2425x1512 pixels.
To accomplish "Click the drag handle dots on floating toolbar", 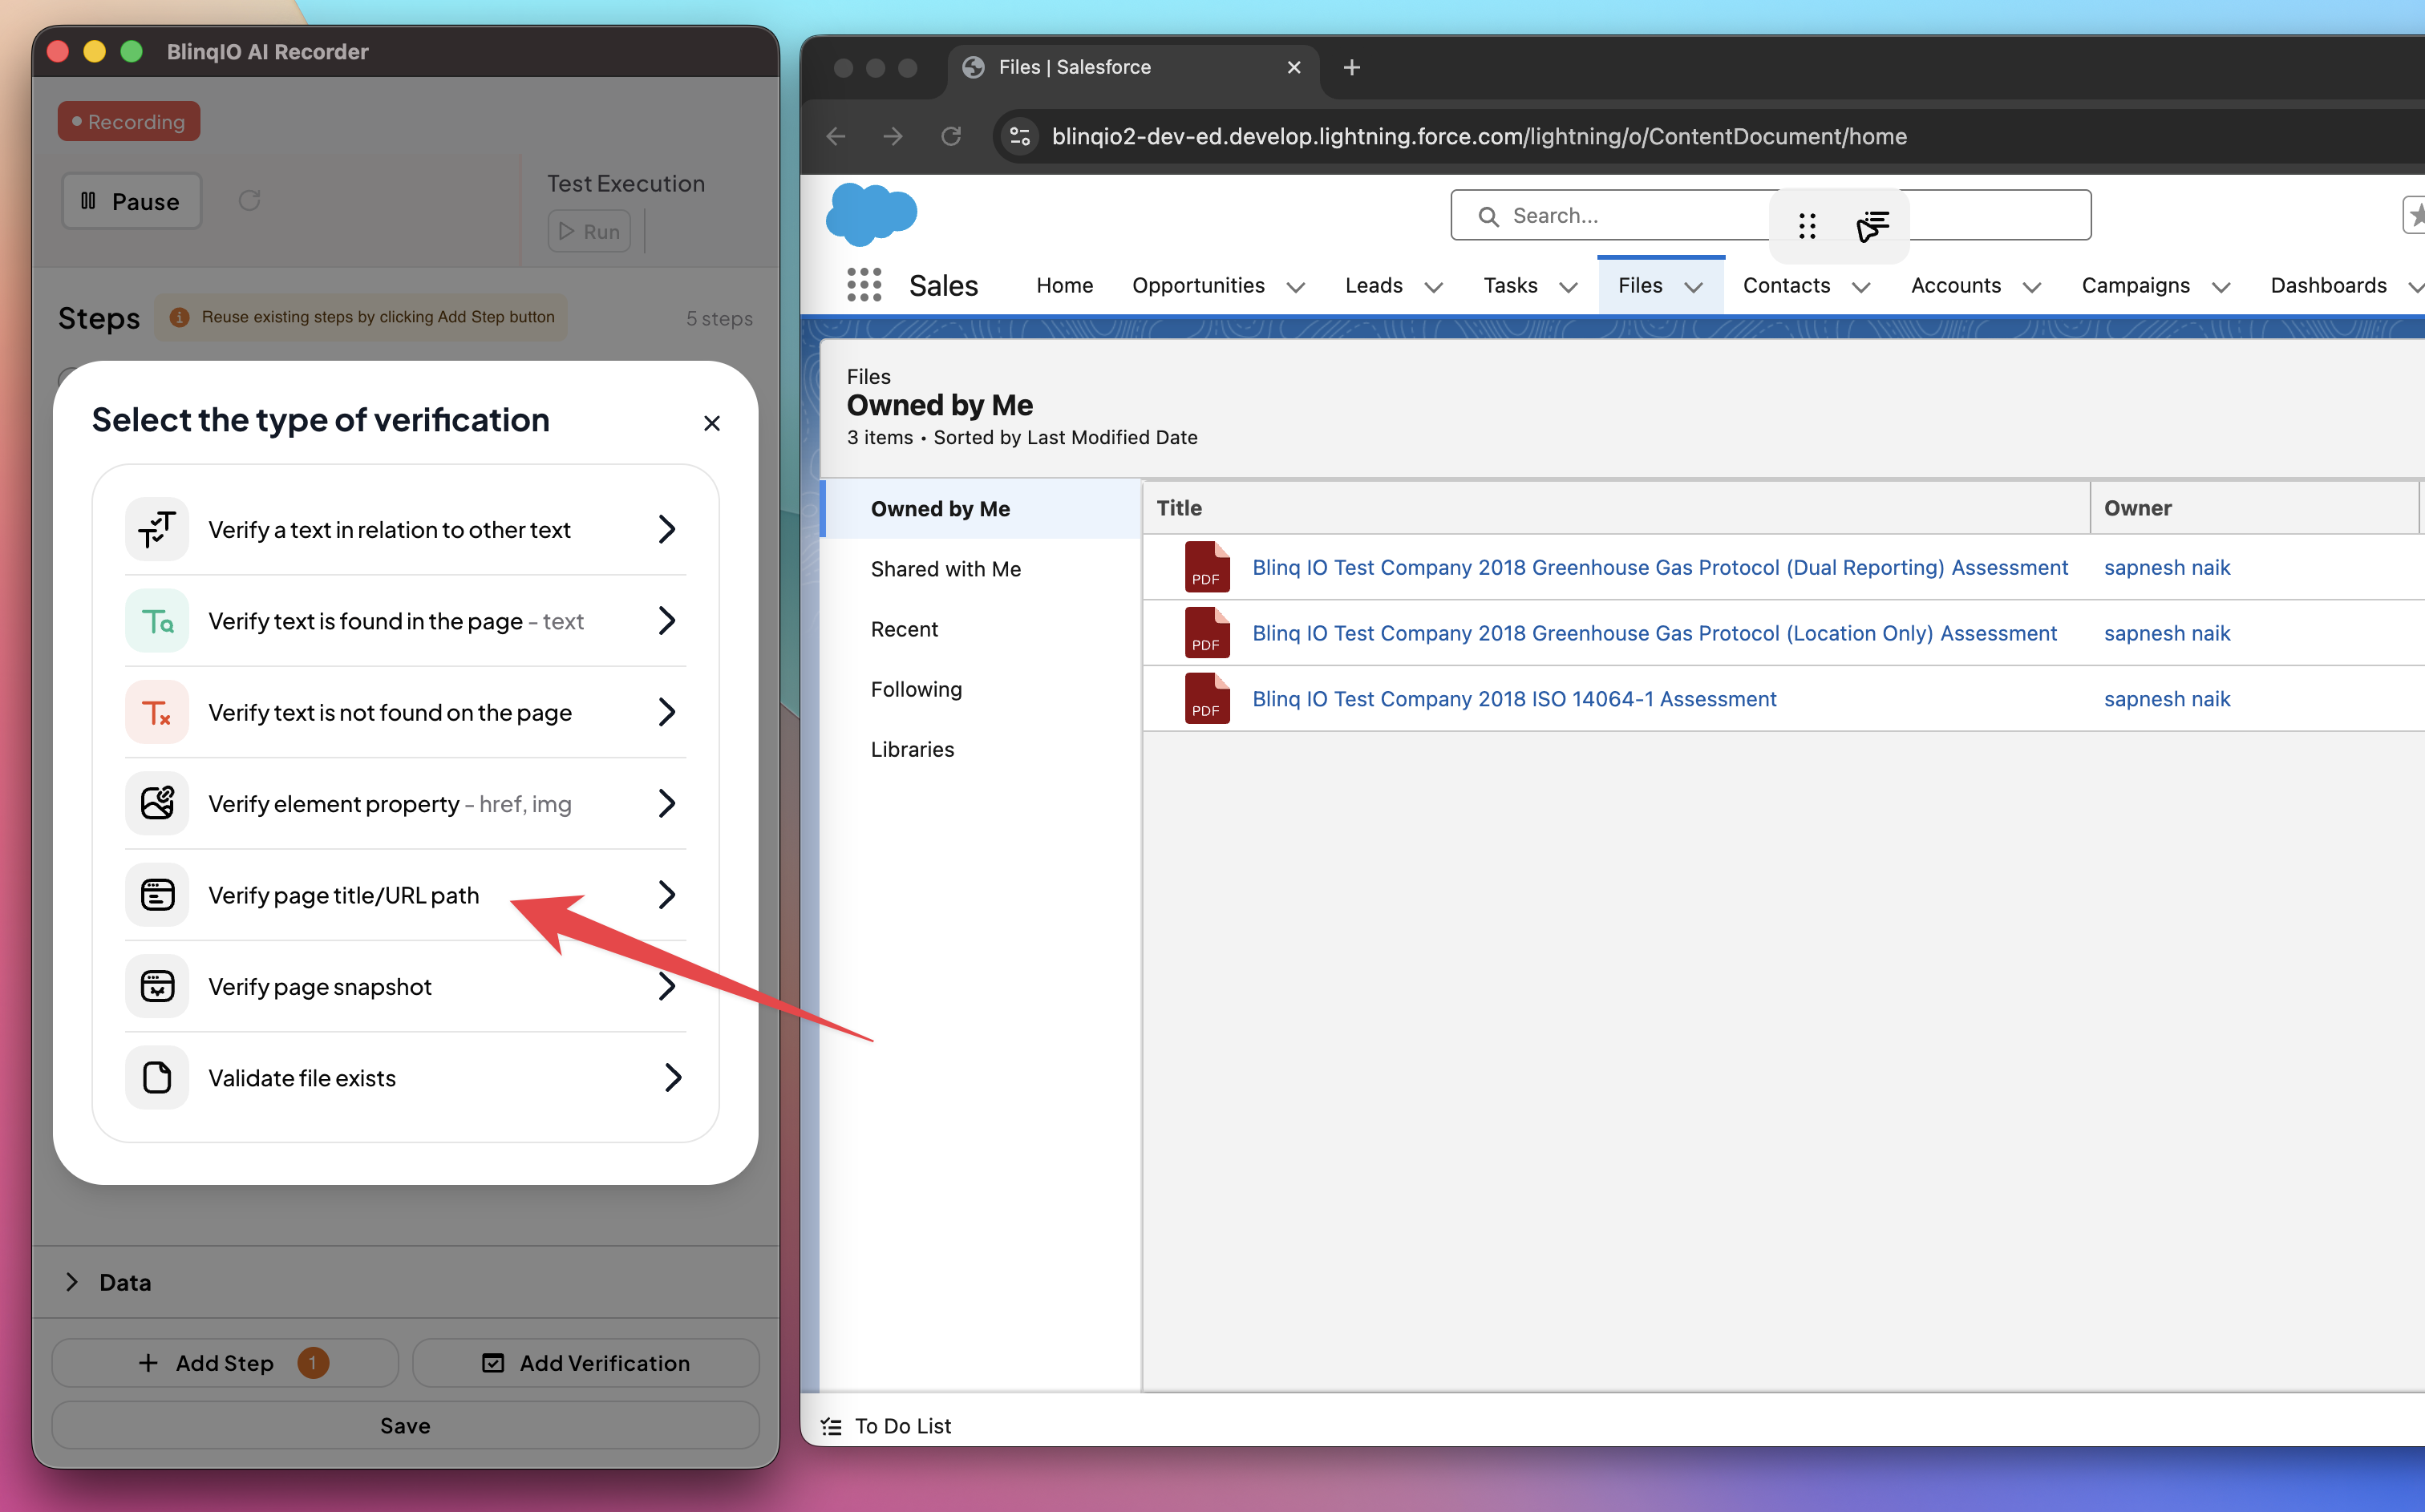I will (x=1806, y=226).
